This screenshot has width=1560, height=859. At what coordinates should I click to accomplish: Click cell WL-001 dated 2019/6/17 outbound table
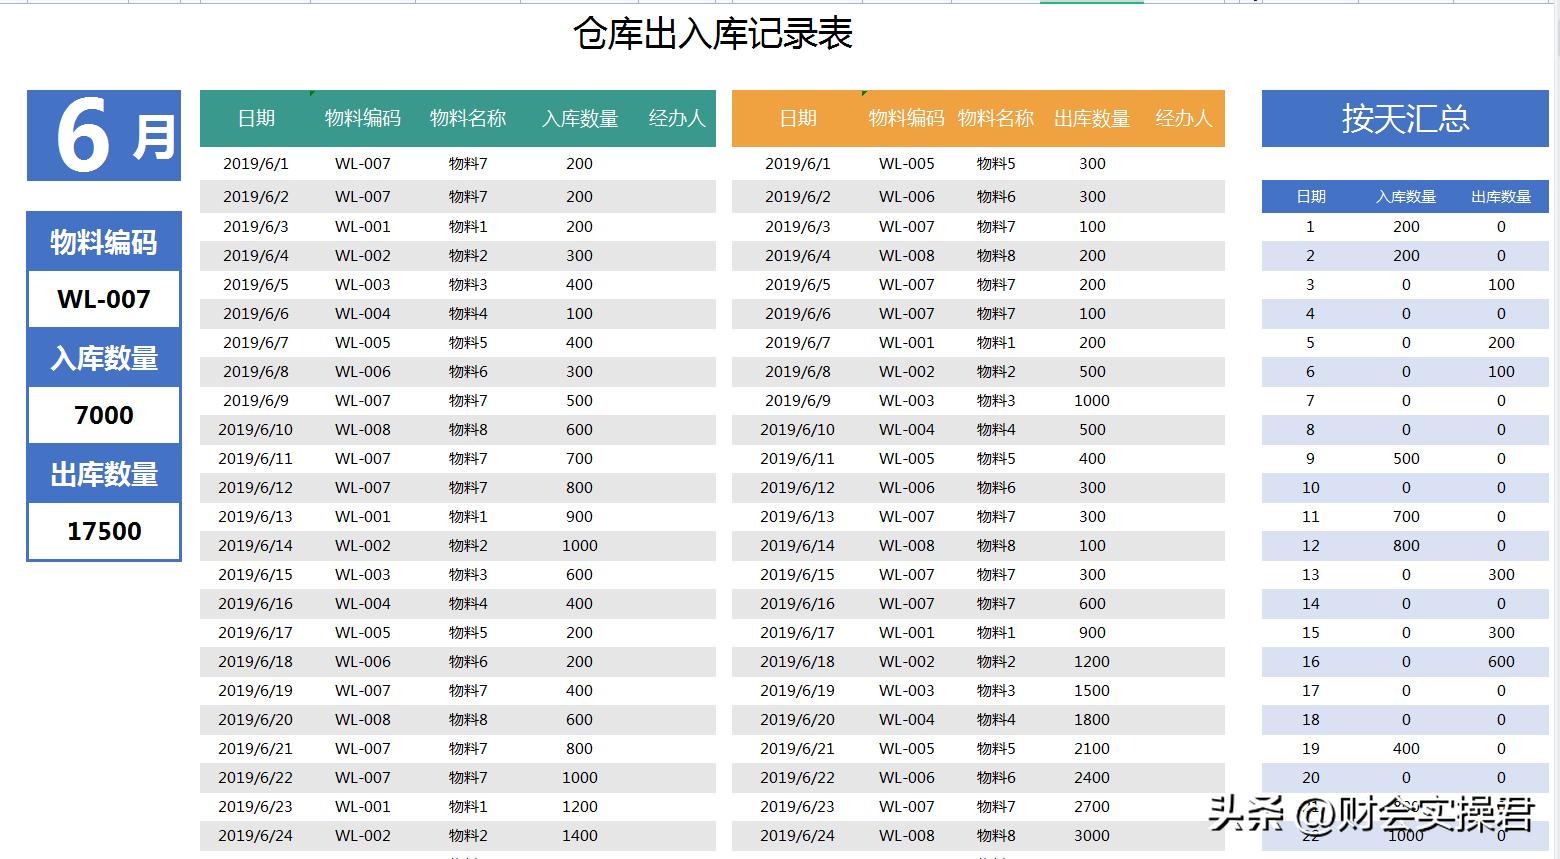(x=906, y=632)
